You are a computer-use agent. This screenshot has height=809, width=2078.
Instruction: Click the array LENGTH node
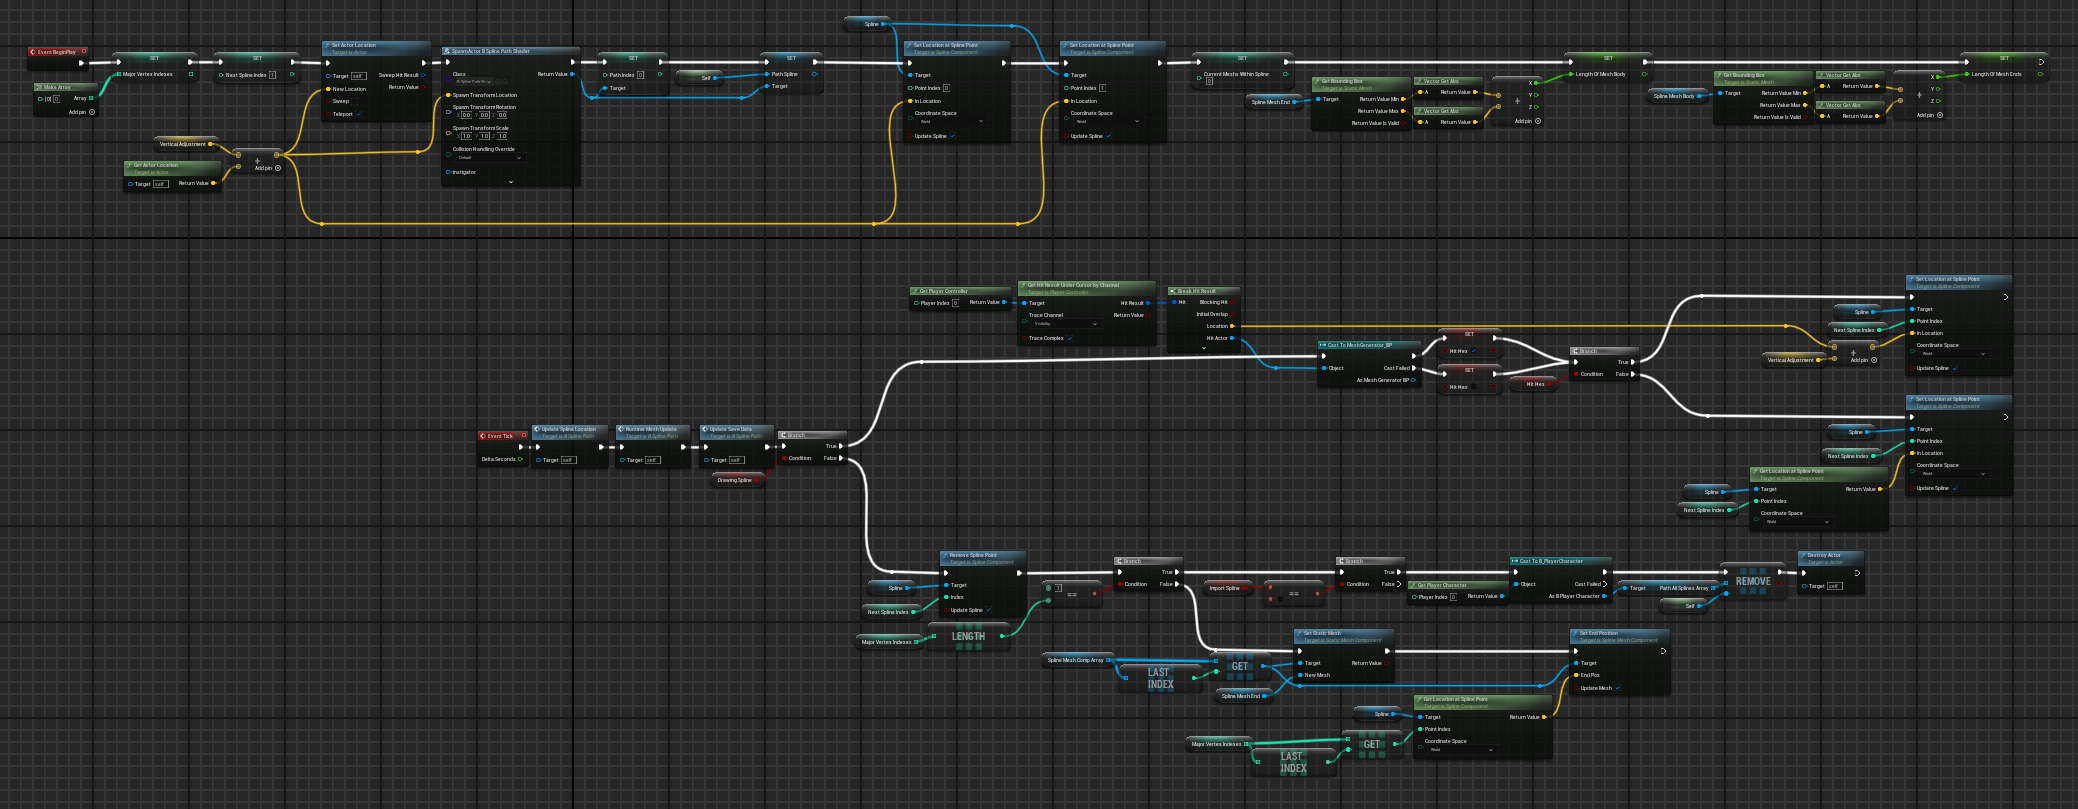967,637
